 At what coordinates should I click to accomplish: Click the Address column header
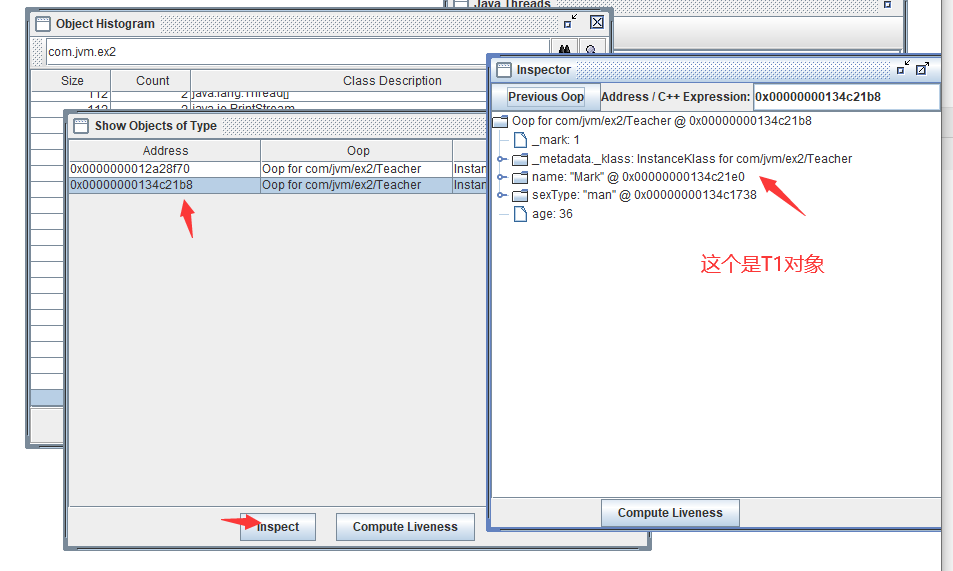point(165,151)
